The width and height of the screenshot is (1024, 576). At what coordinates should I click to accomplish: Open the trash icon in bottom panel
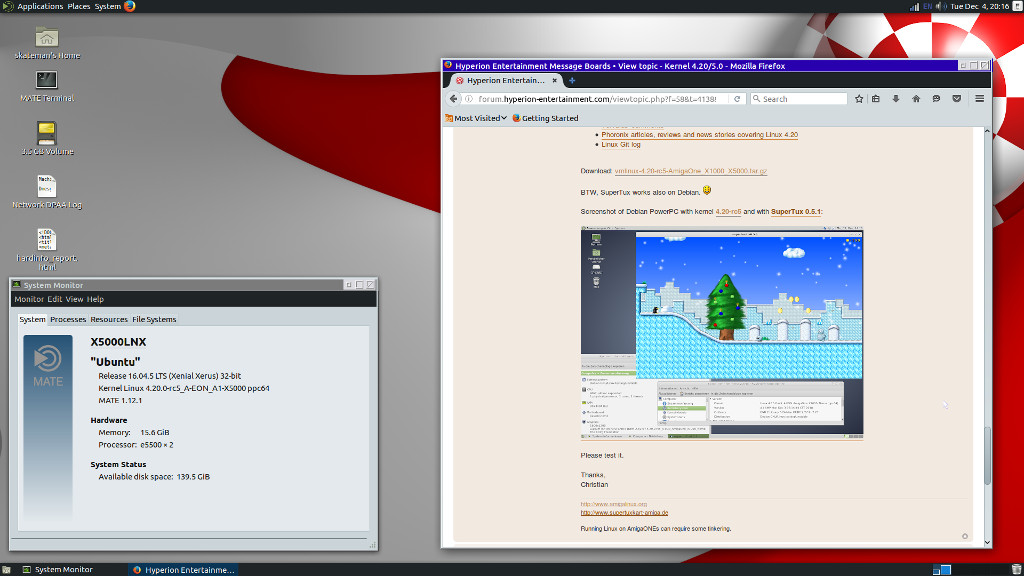coord(1016,569)
